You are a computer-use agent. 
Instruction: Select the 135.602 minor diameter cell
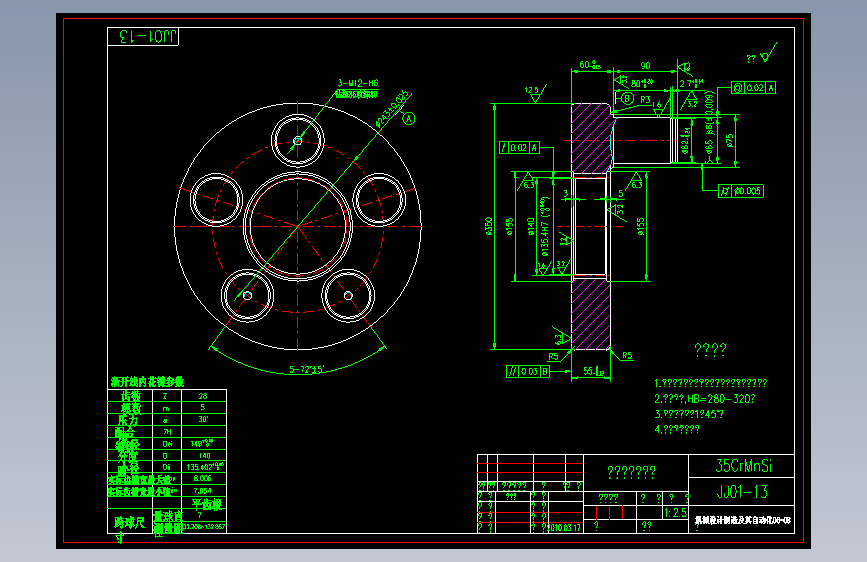[x=205, y=467]
